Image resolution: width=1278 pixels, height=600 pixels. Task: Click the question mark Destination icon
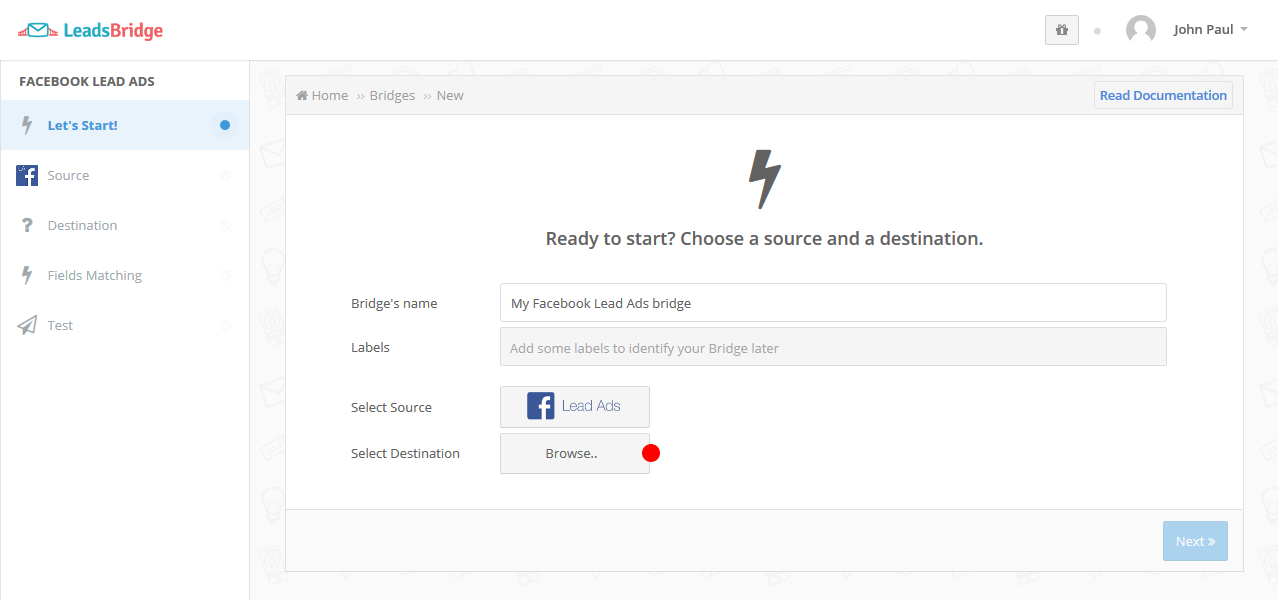pyautogui.click(x=27, y=225)
